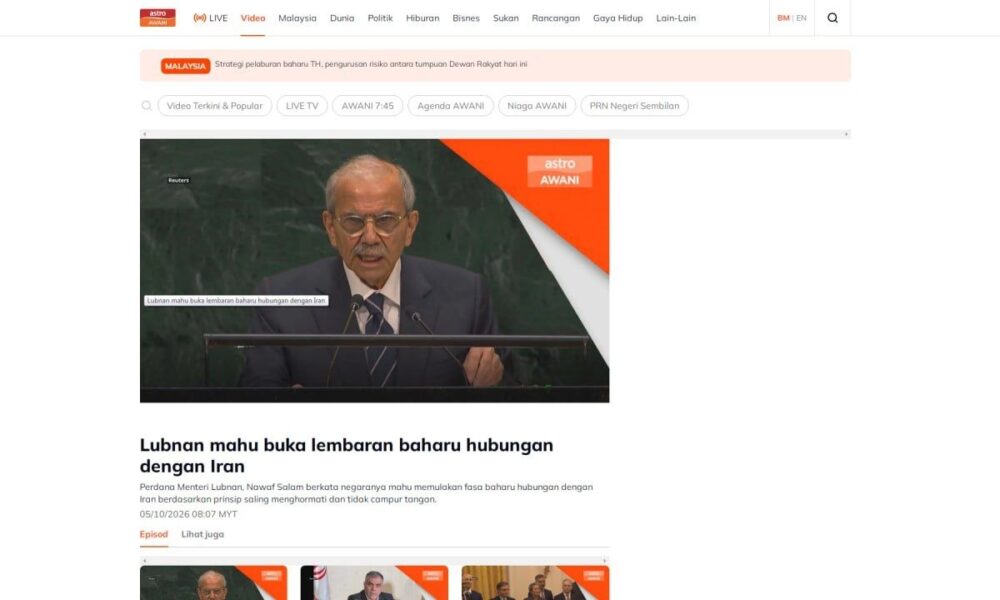
Task: Expand the Lain-Lain menu
Action: point(676,18)
